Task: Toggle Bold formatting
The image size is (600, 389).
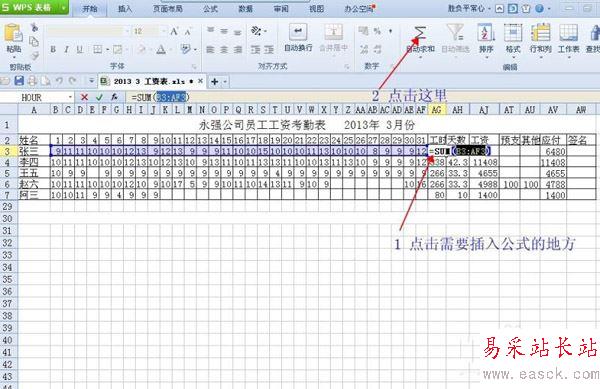Action: click(x=53, y=49)
